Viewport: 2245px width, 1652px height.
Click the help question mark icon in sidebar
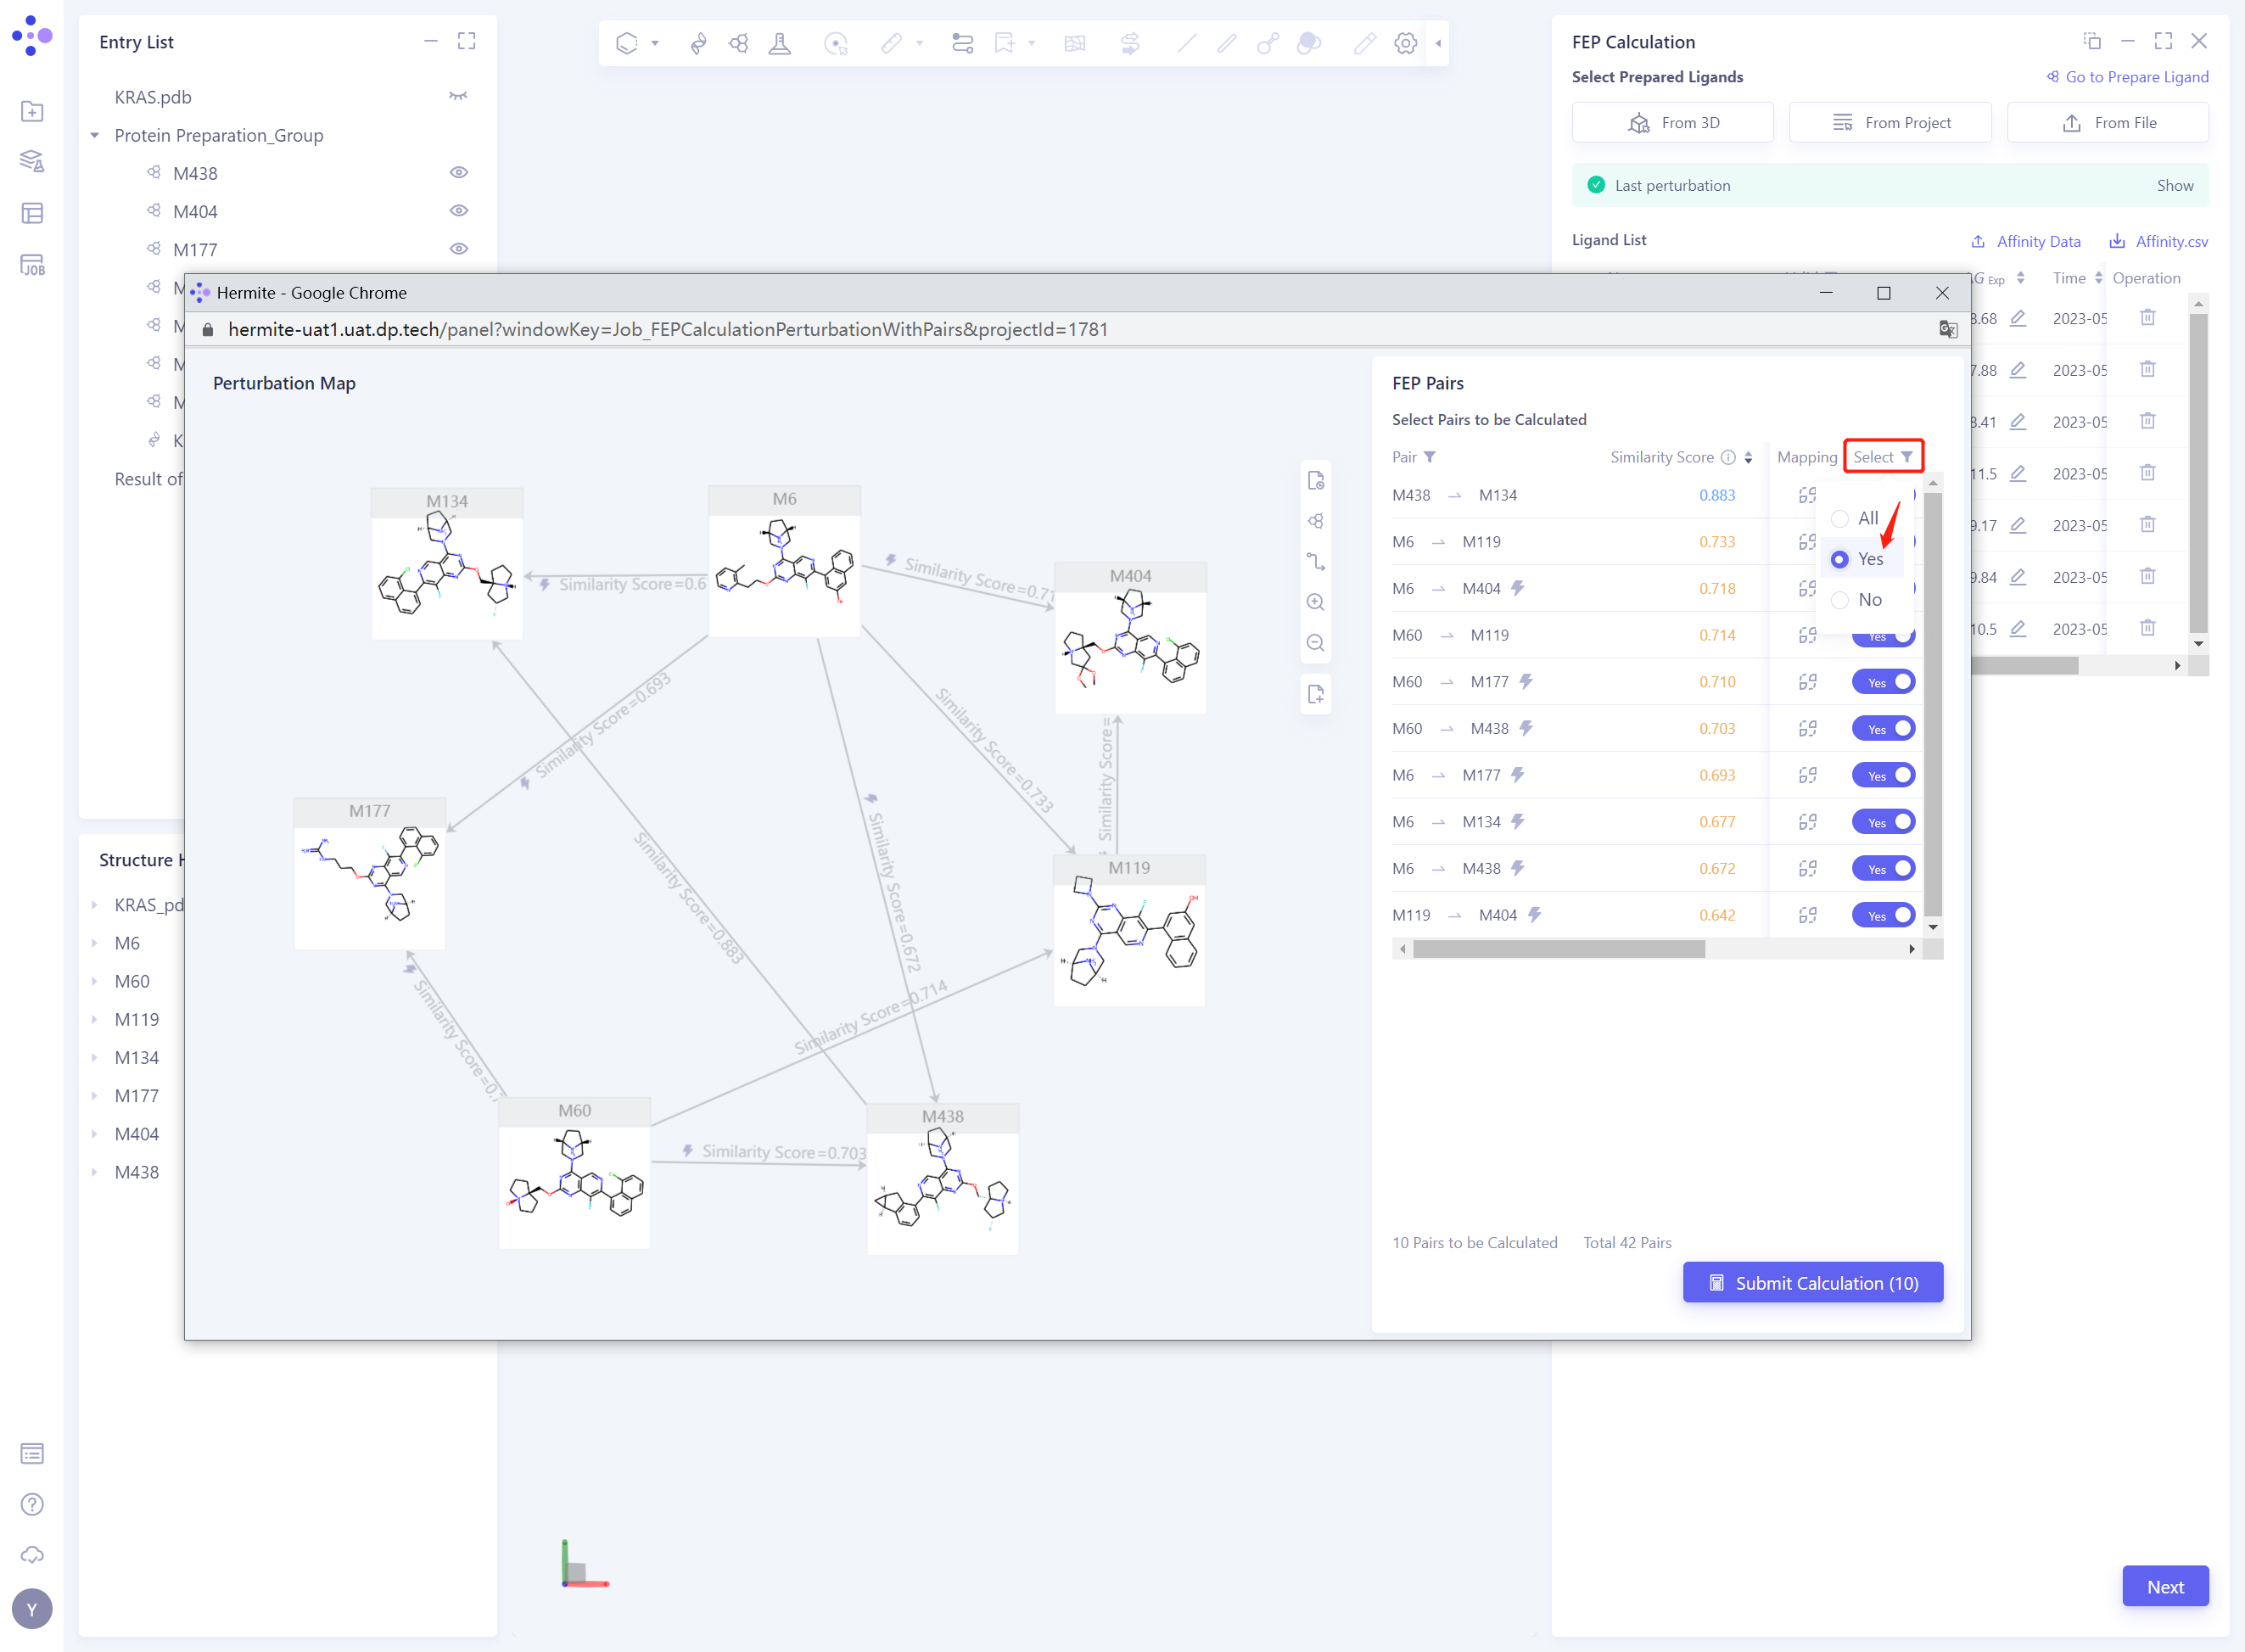(x=32, y=1504)
